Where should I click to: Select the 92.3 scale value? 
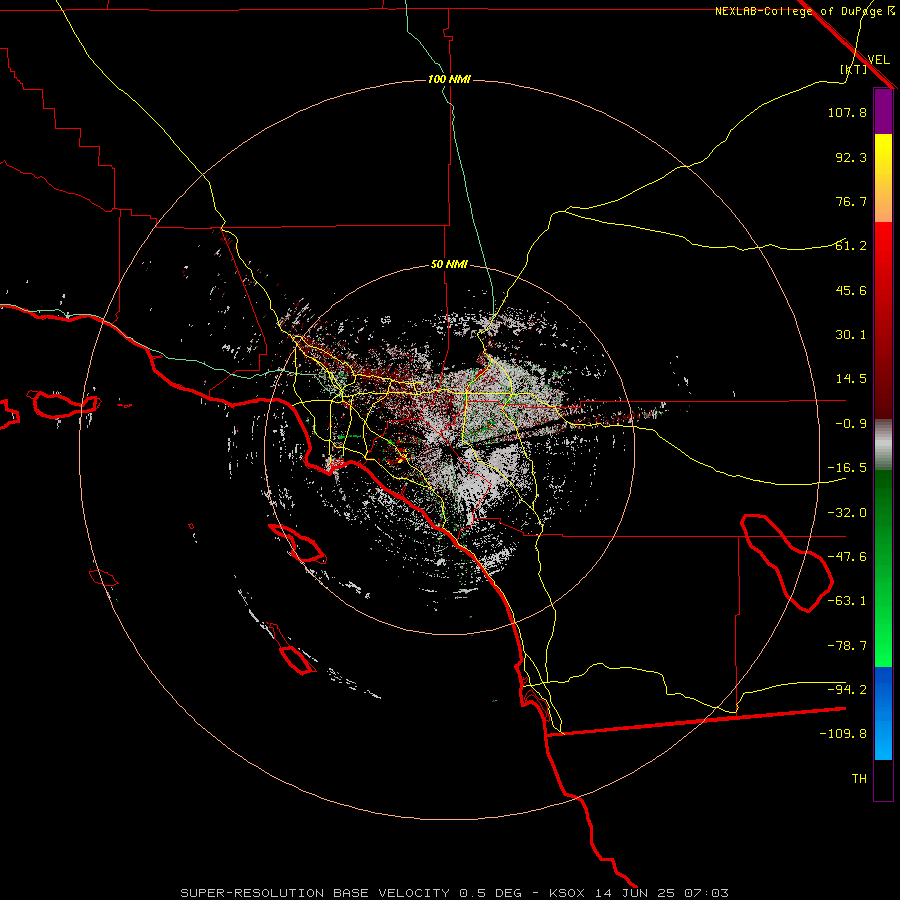pyautogui.click(x=851, y=157)
